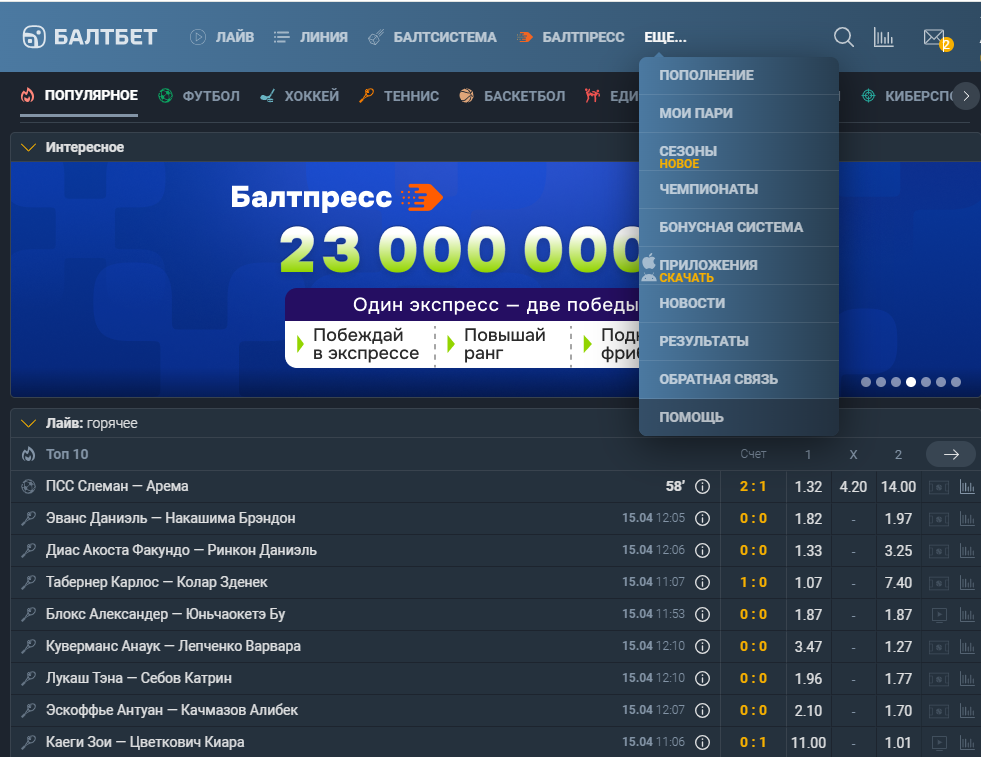Bet 4.20 on draw in ПСС Слеман match

(853, 487)
